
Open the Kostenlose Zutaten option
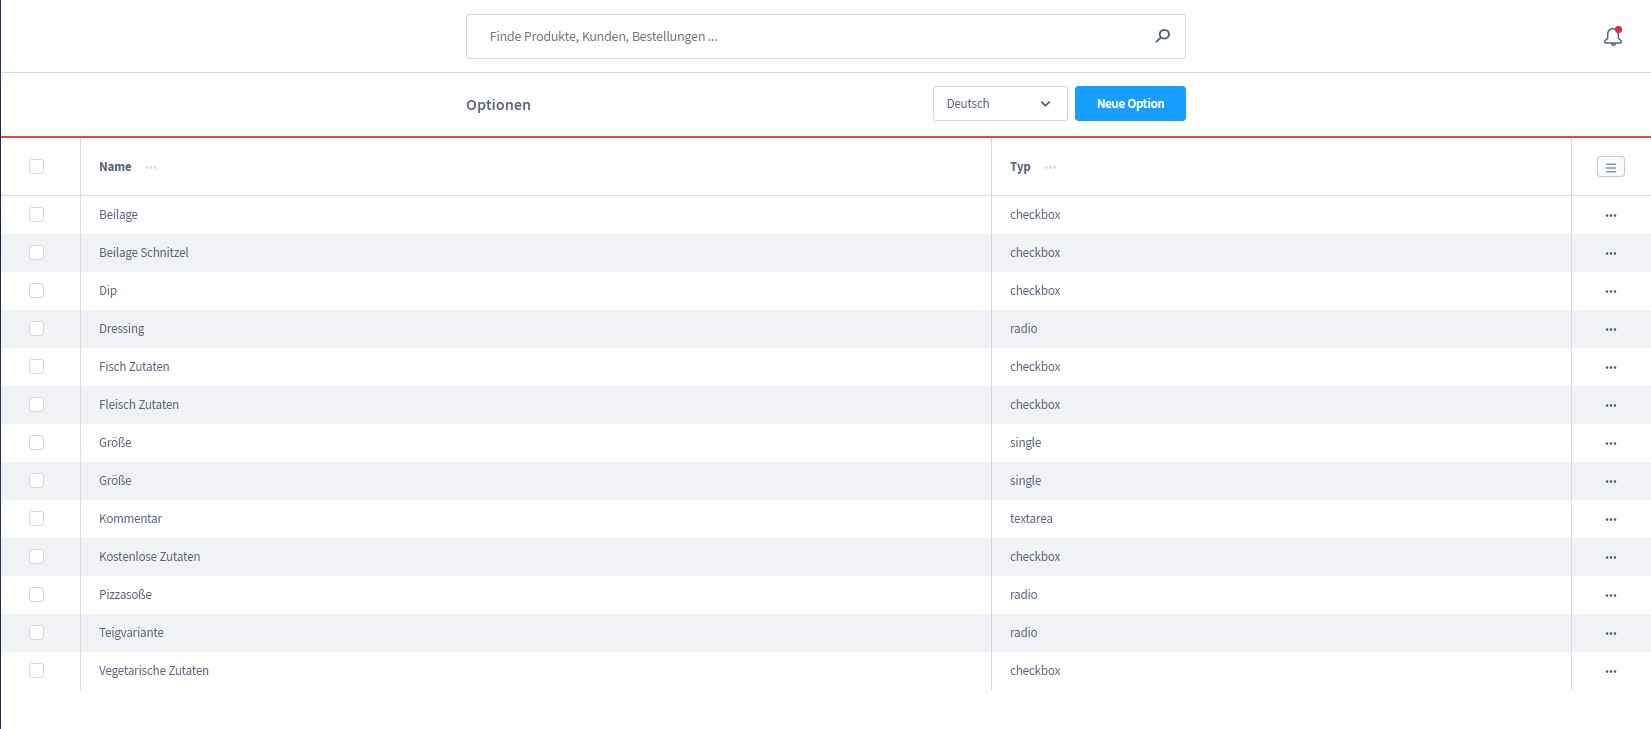point(149,557)
